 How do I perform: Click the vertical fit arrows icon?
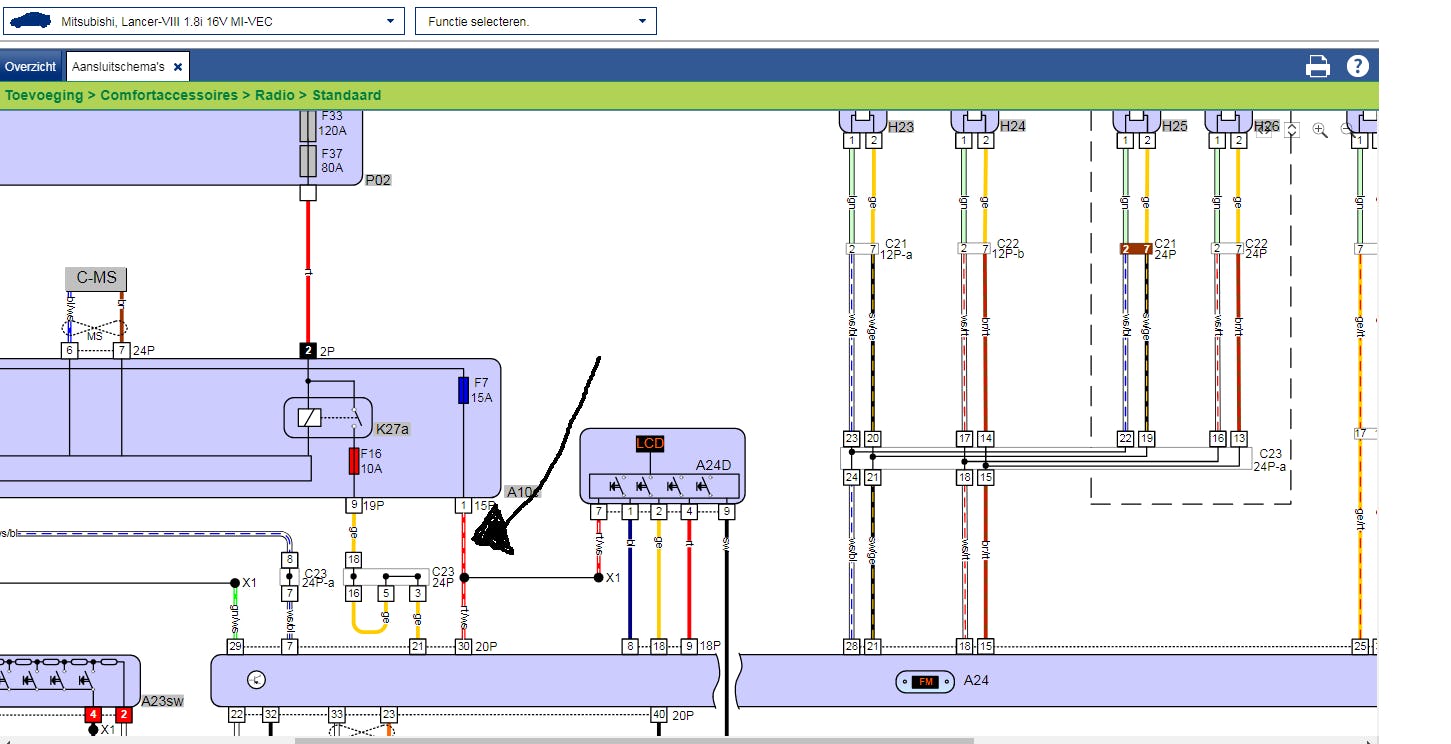(1292, 130)
